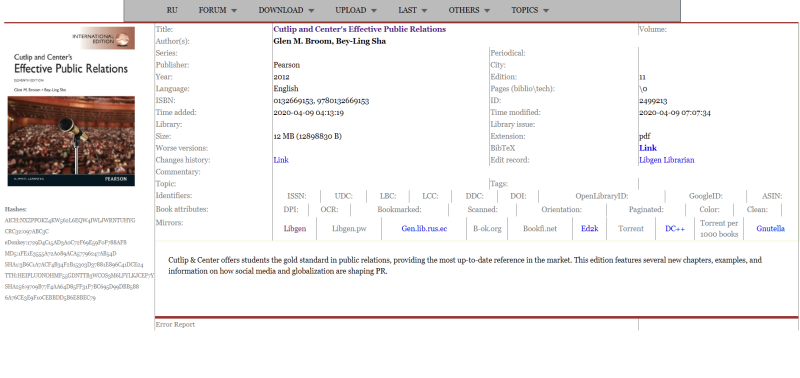This screenshot has width=800, height=378.
Task: Select the Time added 2020-04-09 04:13:19
Action: pyautogui.click(x=309, y=112)
